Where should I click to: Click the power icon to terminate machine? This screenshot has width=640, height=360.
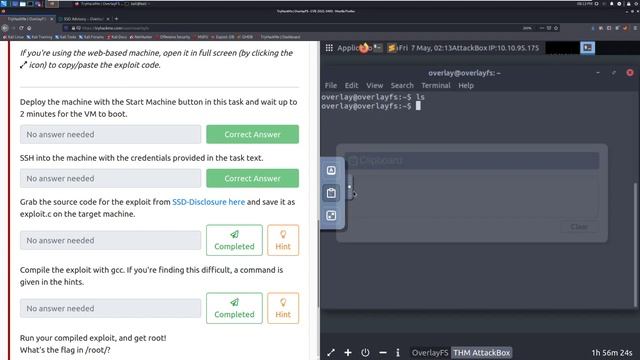[365, 353]
